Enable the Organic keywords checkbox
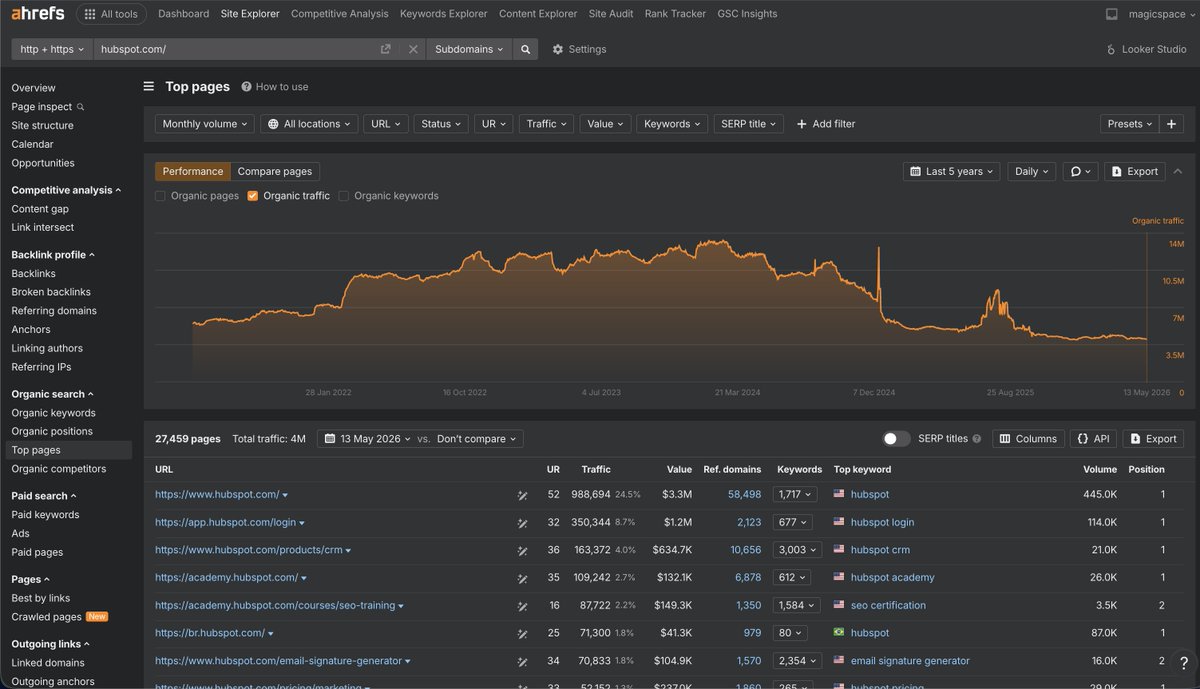1200x689 pixels. point(344,196)
